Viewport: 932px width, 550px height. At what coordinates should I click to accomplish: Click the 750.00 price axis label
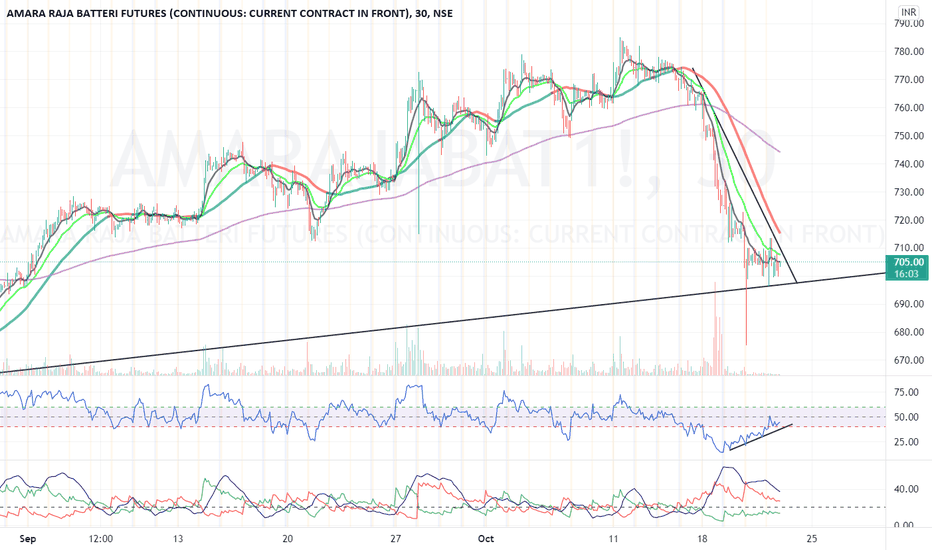pos(909,136)
